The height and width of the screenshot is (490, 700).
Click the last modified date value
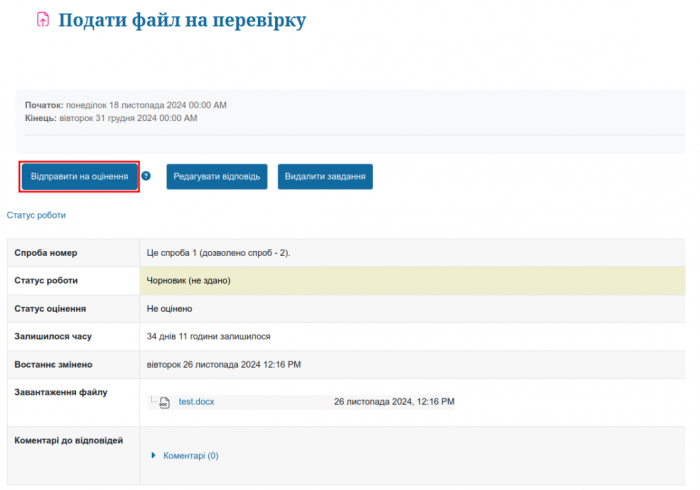tap(223, 364)
